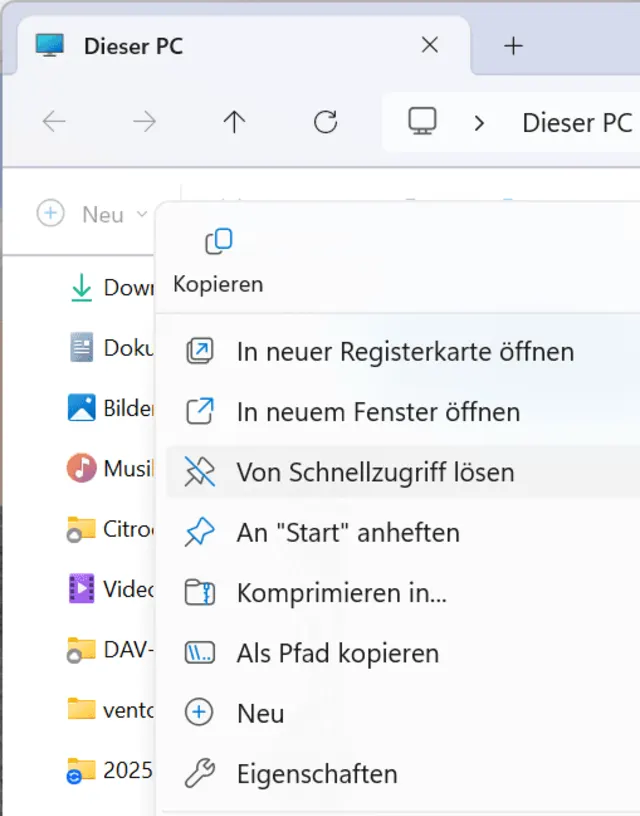Image resolution: width=640 pixels, height=816 pixels.
Task: Click the forward arrow navigation icon
Action: pos(145,122)
